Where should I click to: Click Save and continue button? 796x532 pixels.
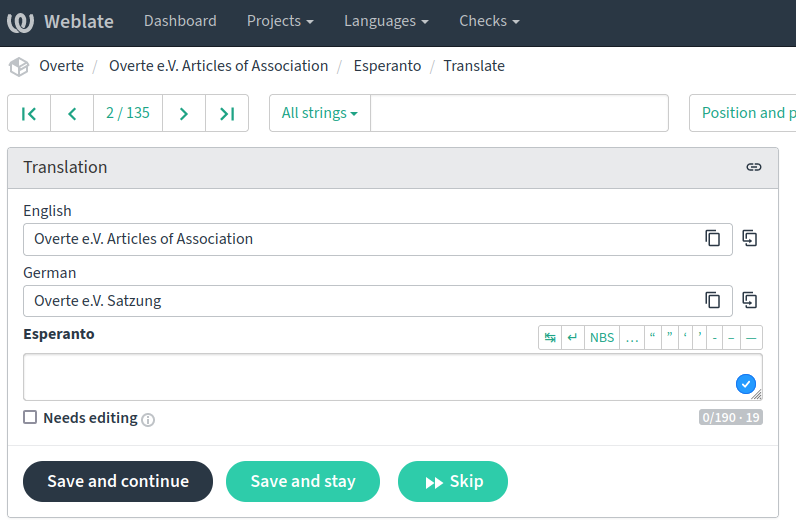(x=118, y=481)
